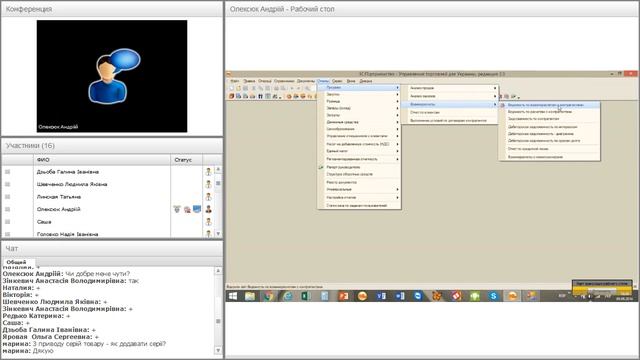Screen dimensions: 640x360
Task: Open TeamViewer icon in the taskbar
Action: tap(418, 296)
